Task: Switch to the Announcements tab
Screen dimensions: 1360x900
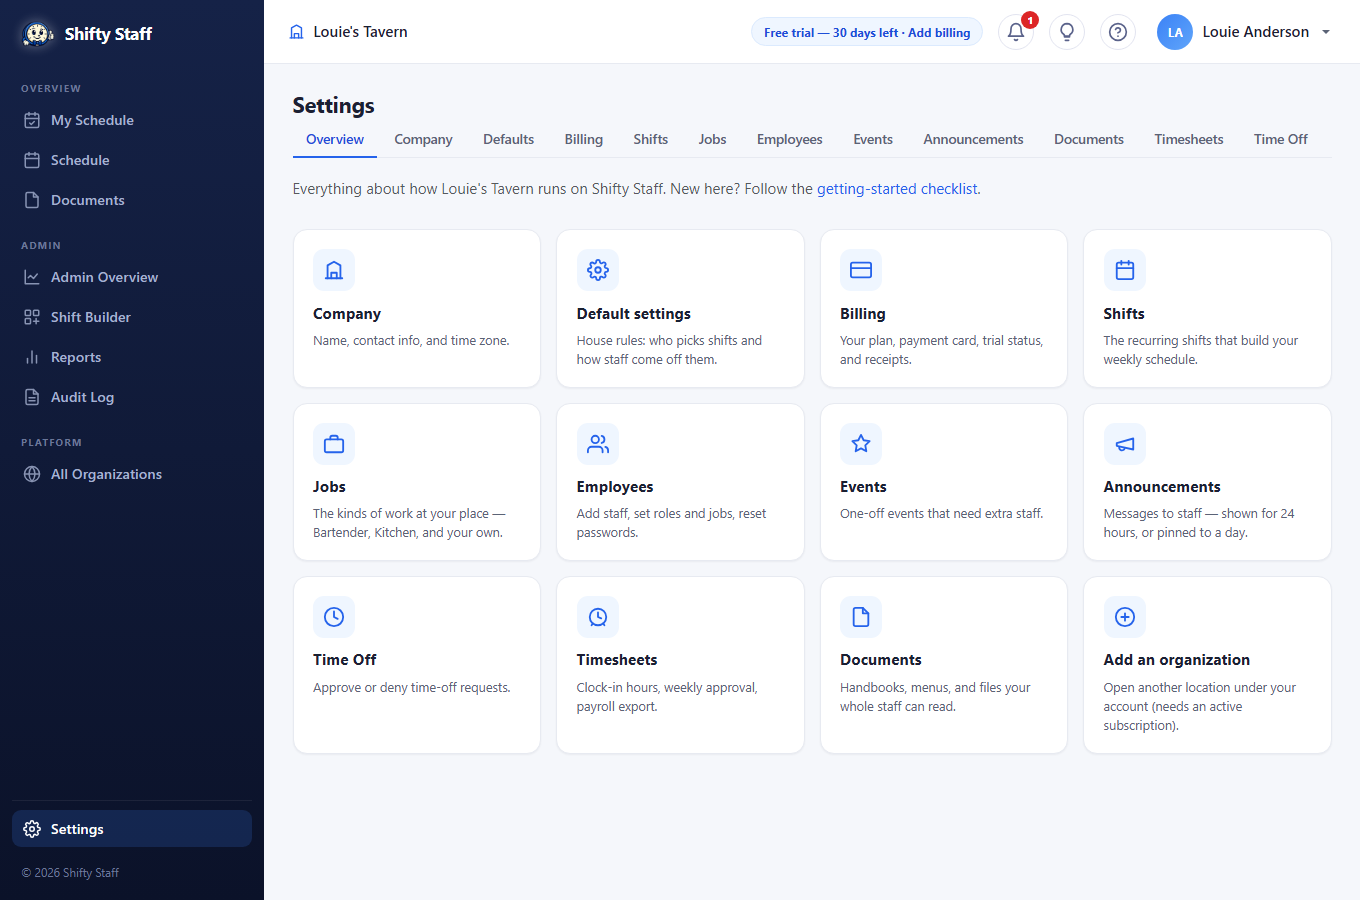Action: [973, 139]
